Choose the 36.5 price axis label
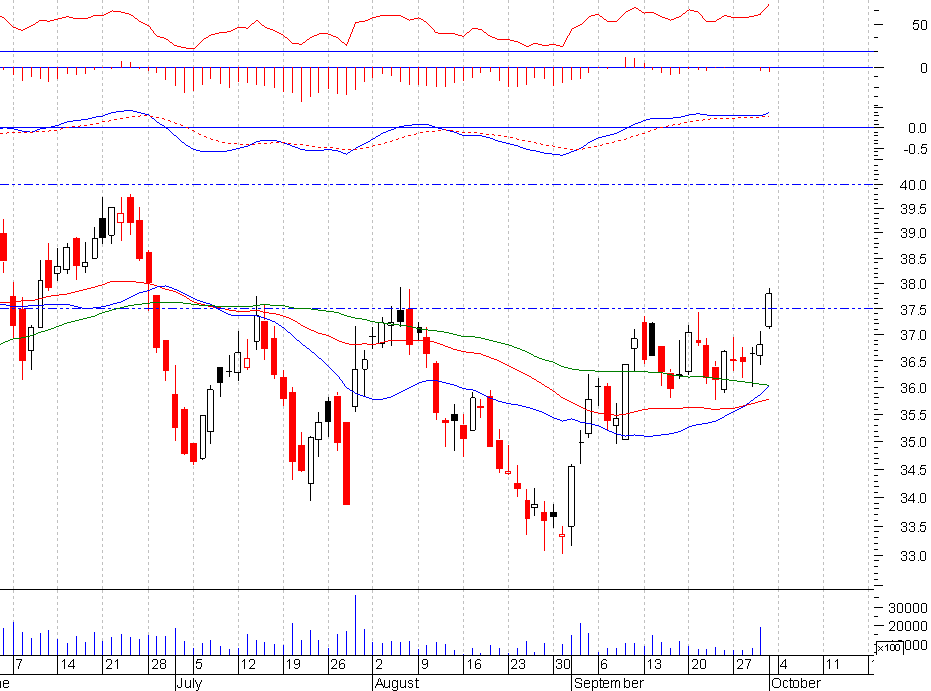931x691 pixels. 913,362
